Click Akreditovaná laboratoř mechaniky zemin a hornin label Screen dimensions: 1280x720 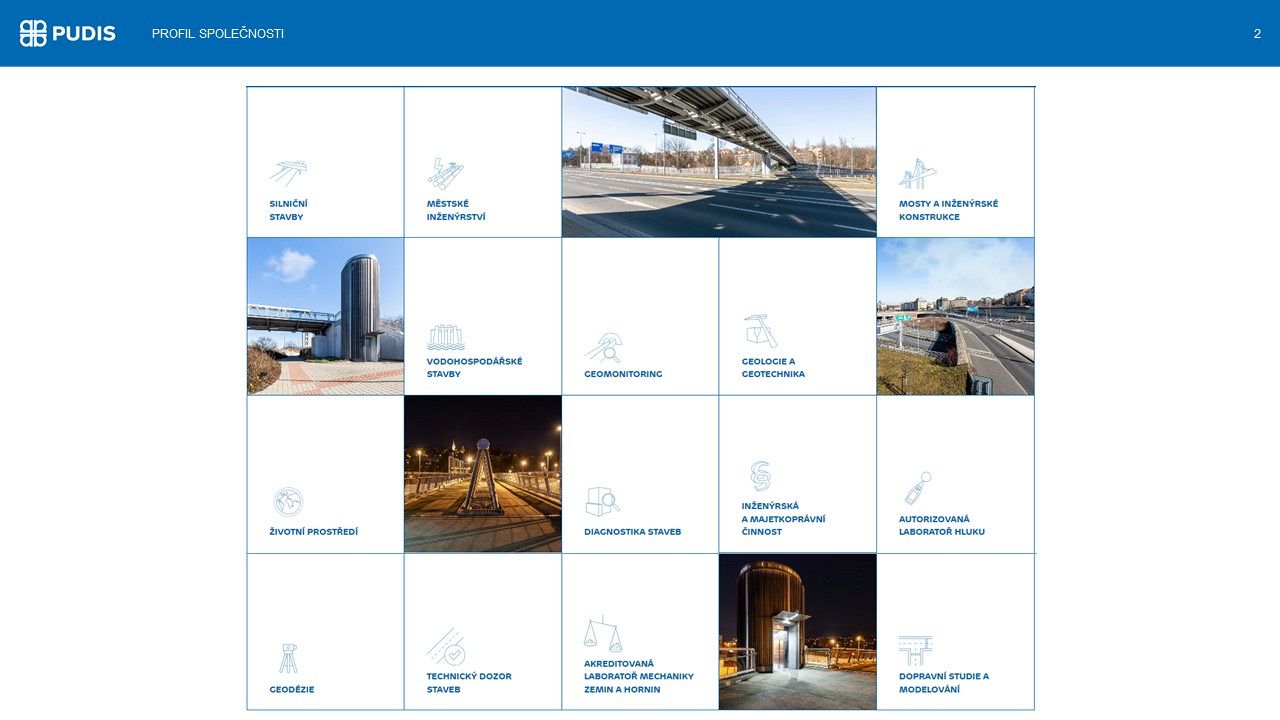[x=638, y=677]
